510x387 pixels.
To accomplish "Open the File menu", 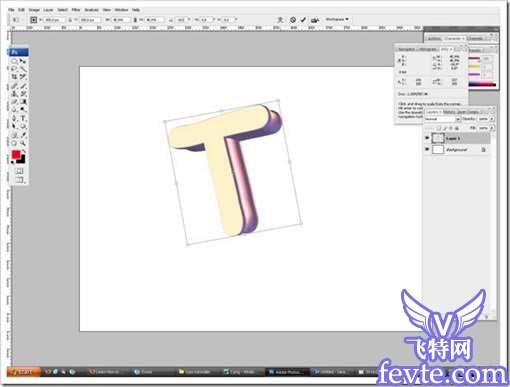I will pyautogui.click(x=11, y=10).
